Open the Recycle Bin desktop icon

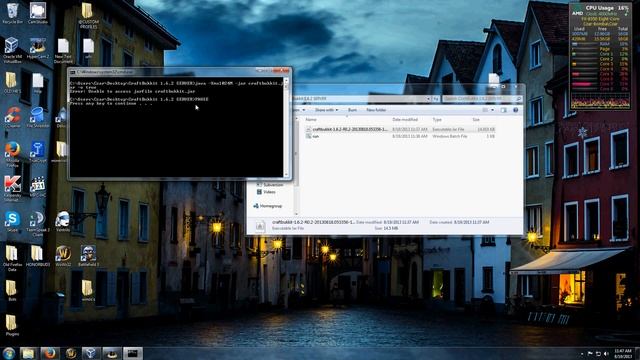click(x=12, y=13)
